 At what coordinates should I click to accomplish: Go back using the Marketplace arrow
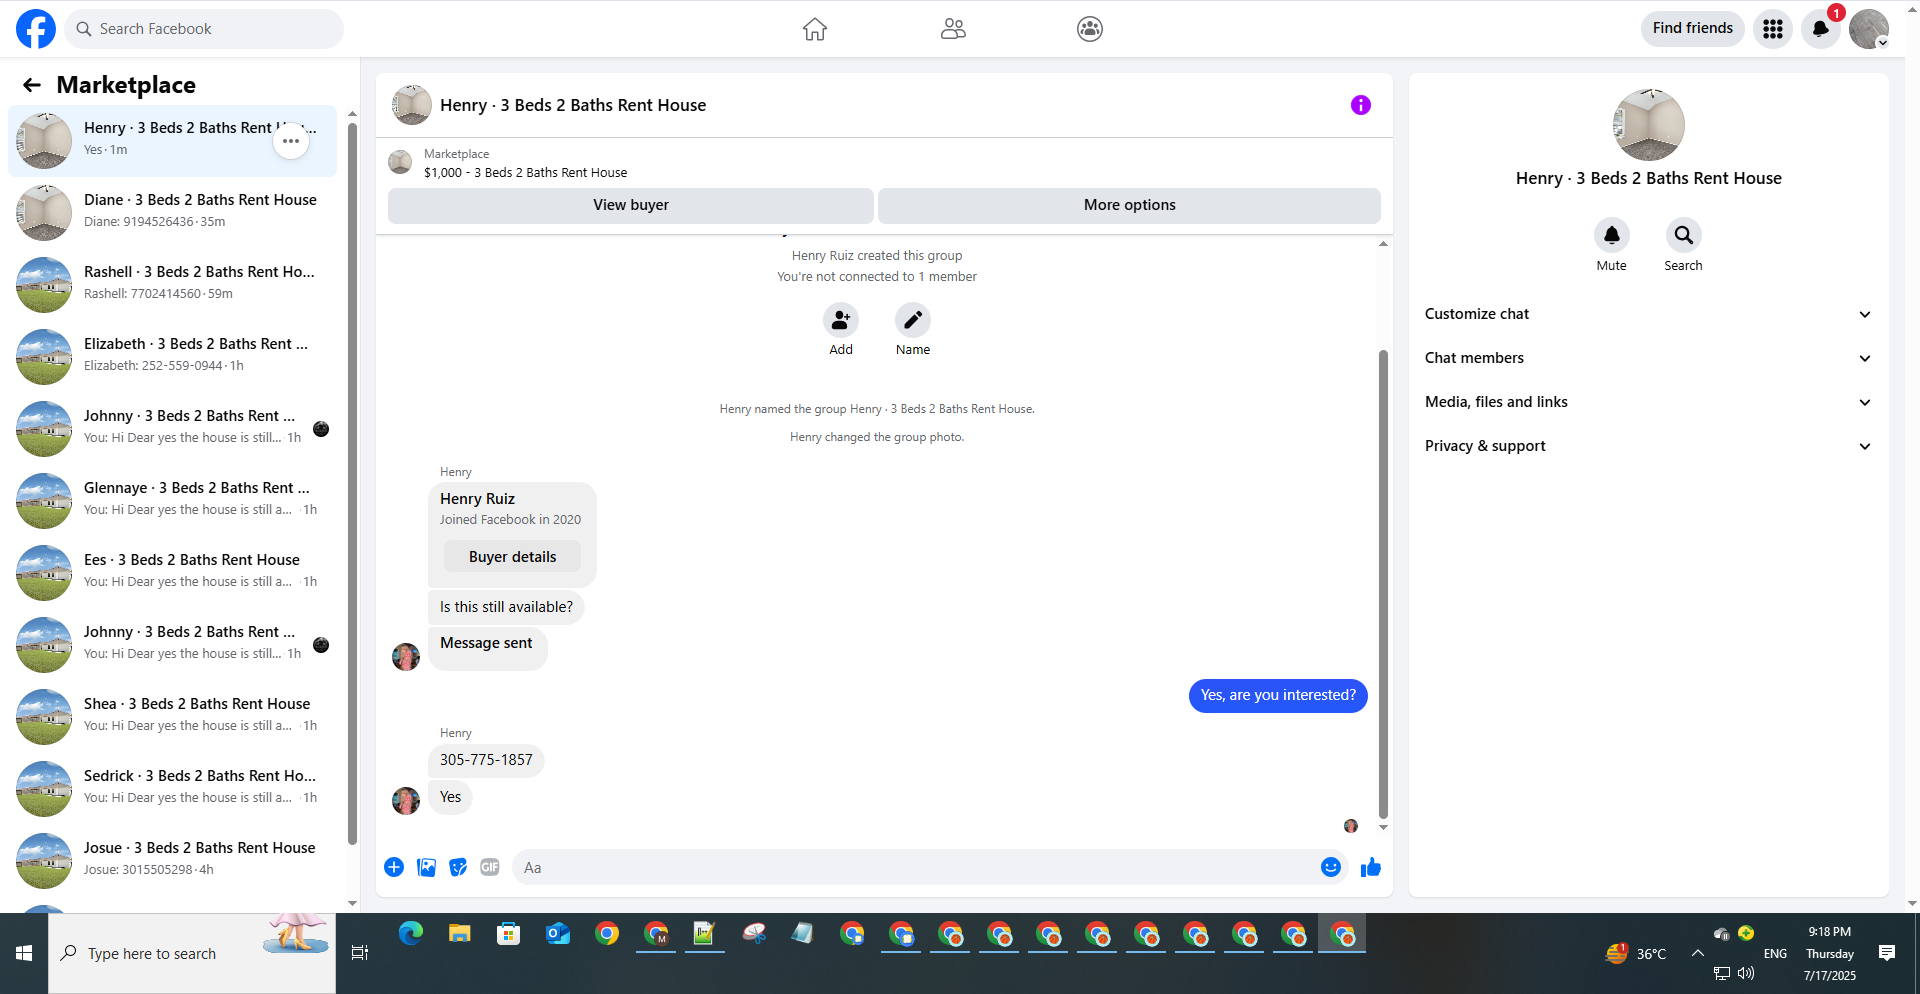(32, 85)
